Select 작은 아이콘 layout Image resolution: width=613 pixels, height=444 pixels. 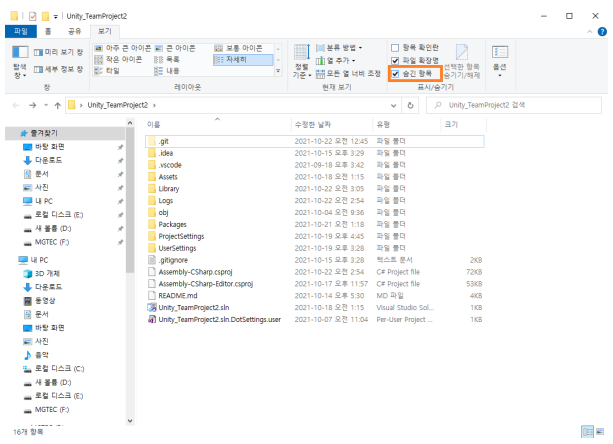click(x=118, y=59)
